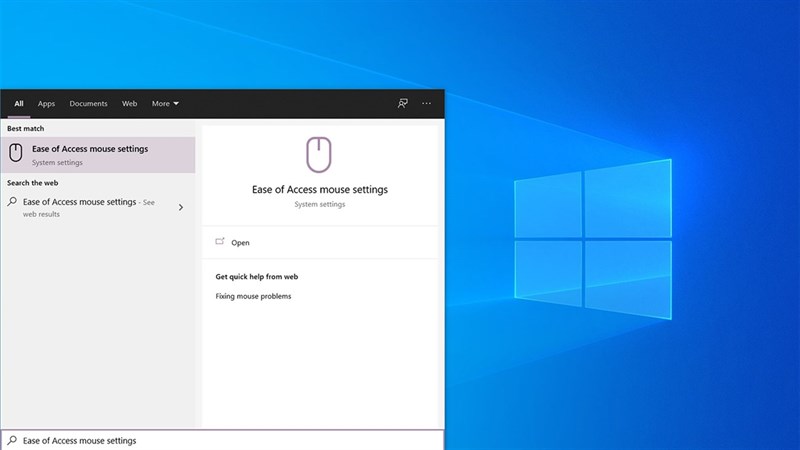Click the Best match heading

click(x=26, y=129)
